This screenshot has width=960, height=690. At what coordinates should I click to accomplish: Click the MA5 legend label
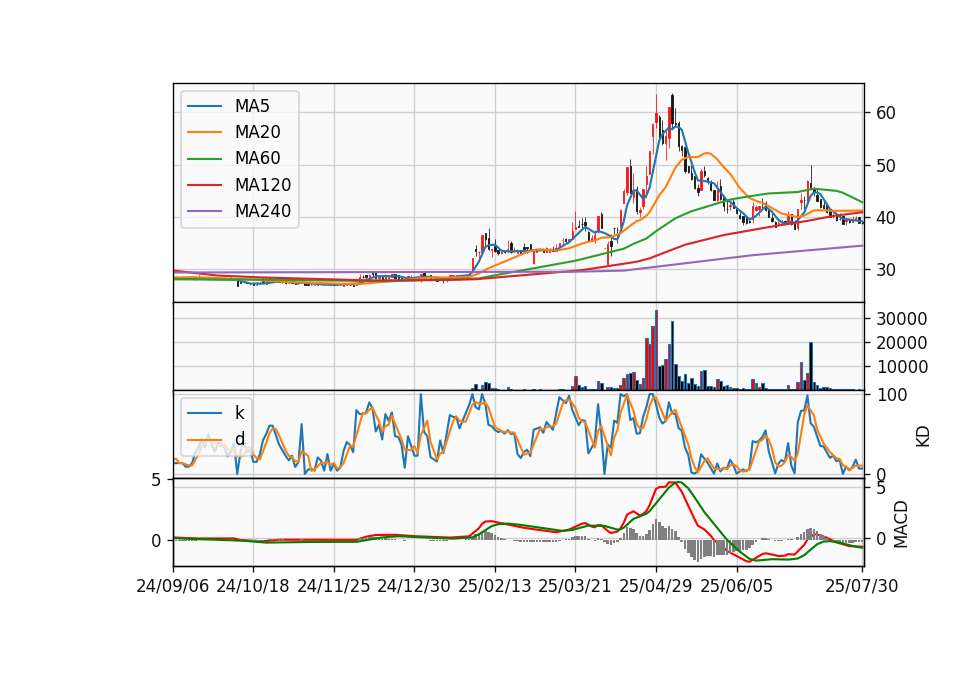[x=252, y=106]
